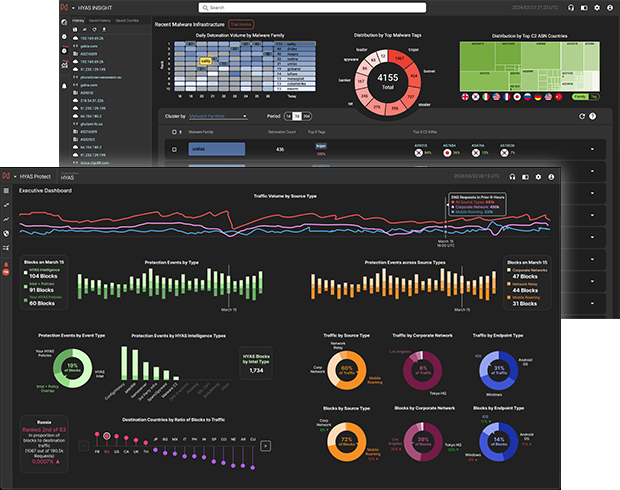Click trend line icon in Protect sidebar
The height and width of the screenshot is (490, 620).
(6, 219)
